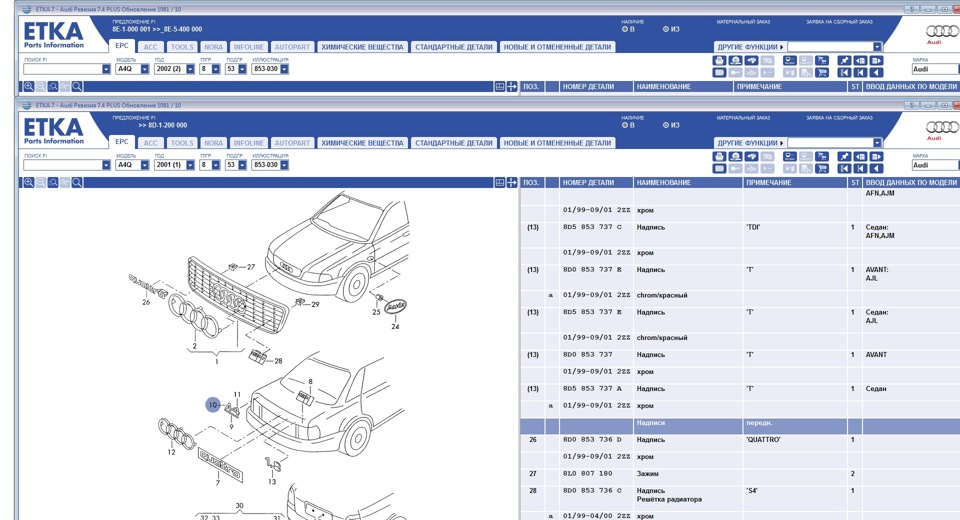Click the move-cross icon beside ПОЗ. in lower window

click(512, 183)
